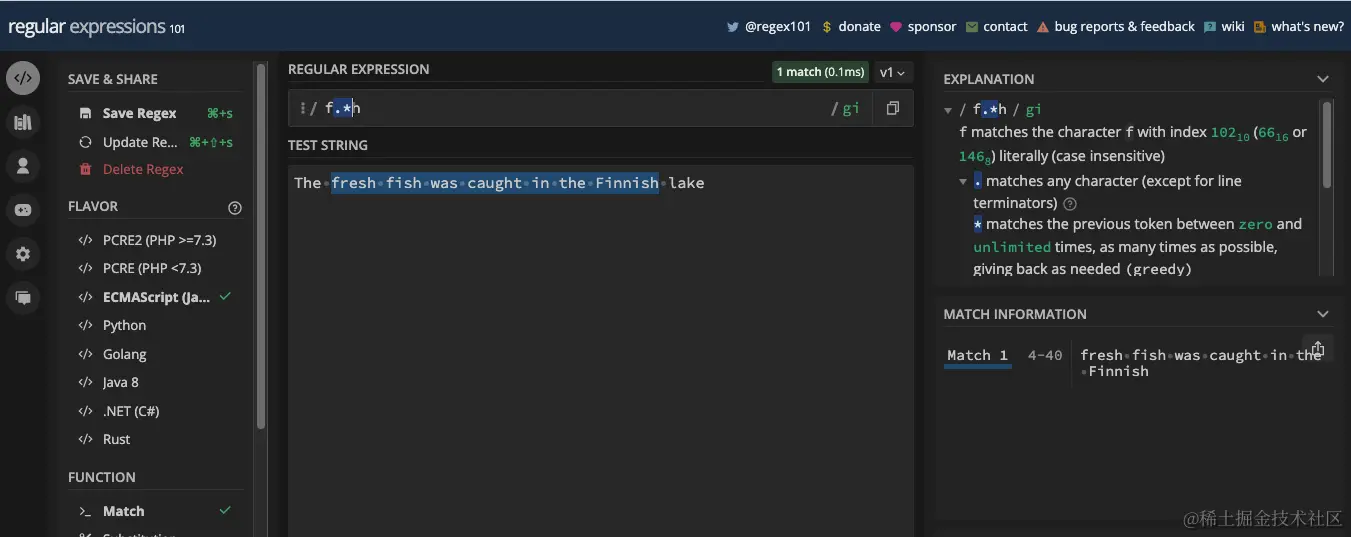Screen dimensions: 1351x537
Task: Click the regex delimiter drag handle
Action: point(302,108)
